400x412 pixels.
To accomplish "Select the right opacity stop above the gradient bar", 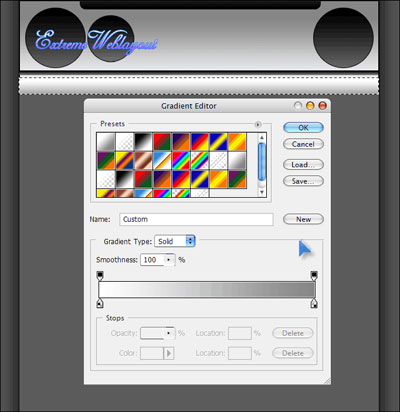I will (x=314, y=275).
